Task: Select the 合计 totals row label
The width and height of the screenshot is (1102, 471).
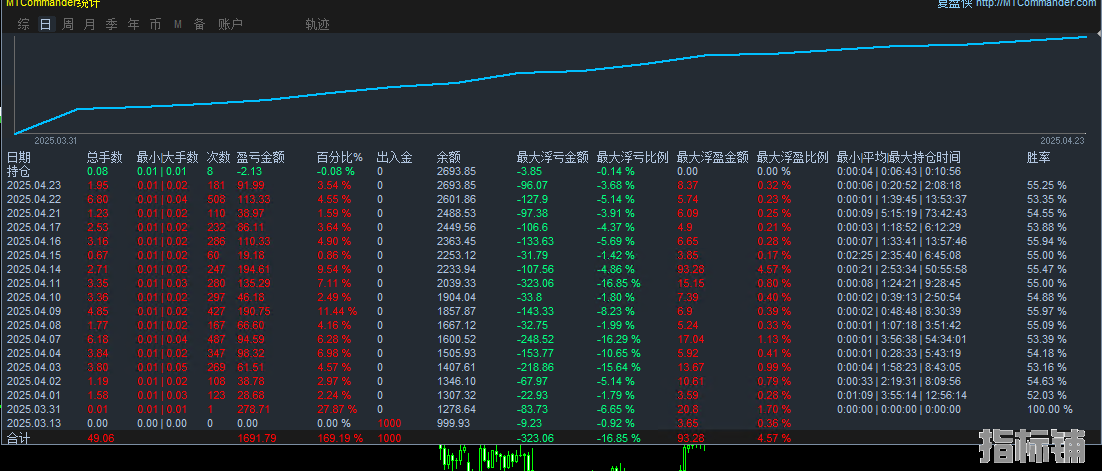Action: pos(18,439)
